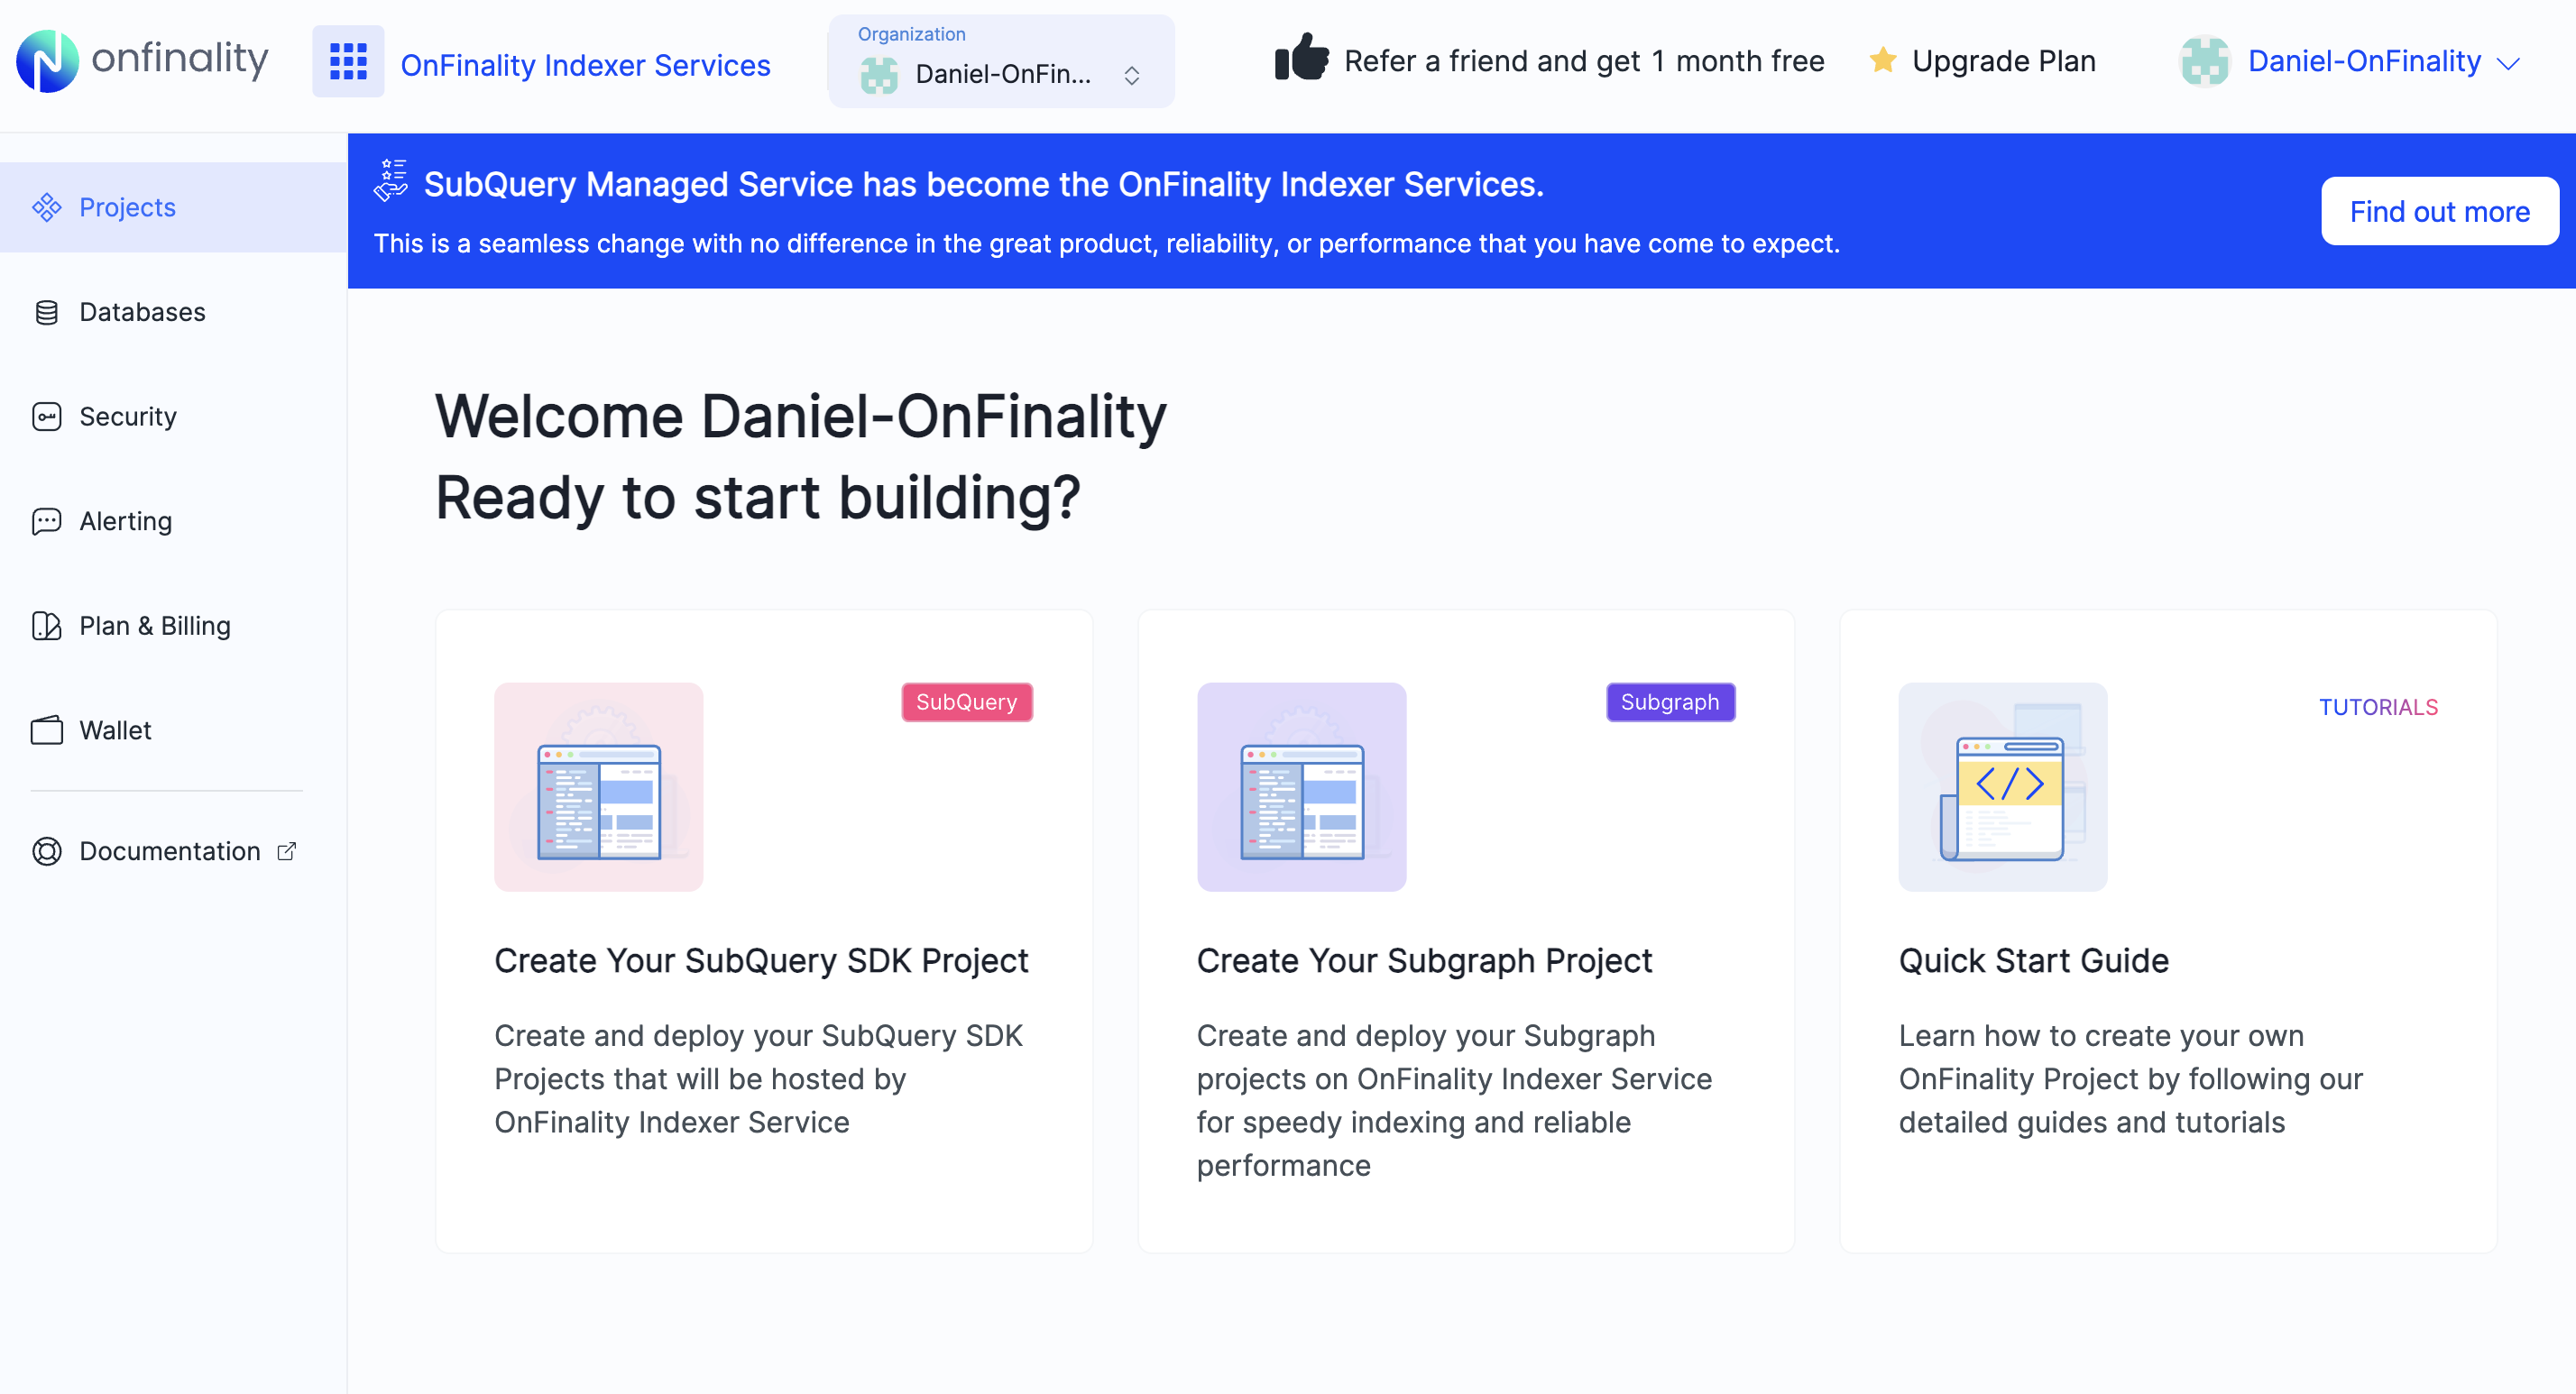Click OnFinality Indexer Services link

[585, 65]
